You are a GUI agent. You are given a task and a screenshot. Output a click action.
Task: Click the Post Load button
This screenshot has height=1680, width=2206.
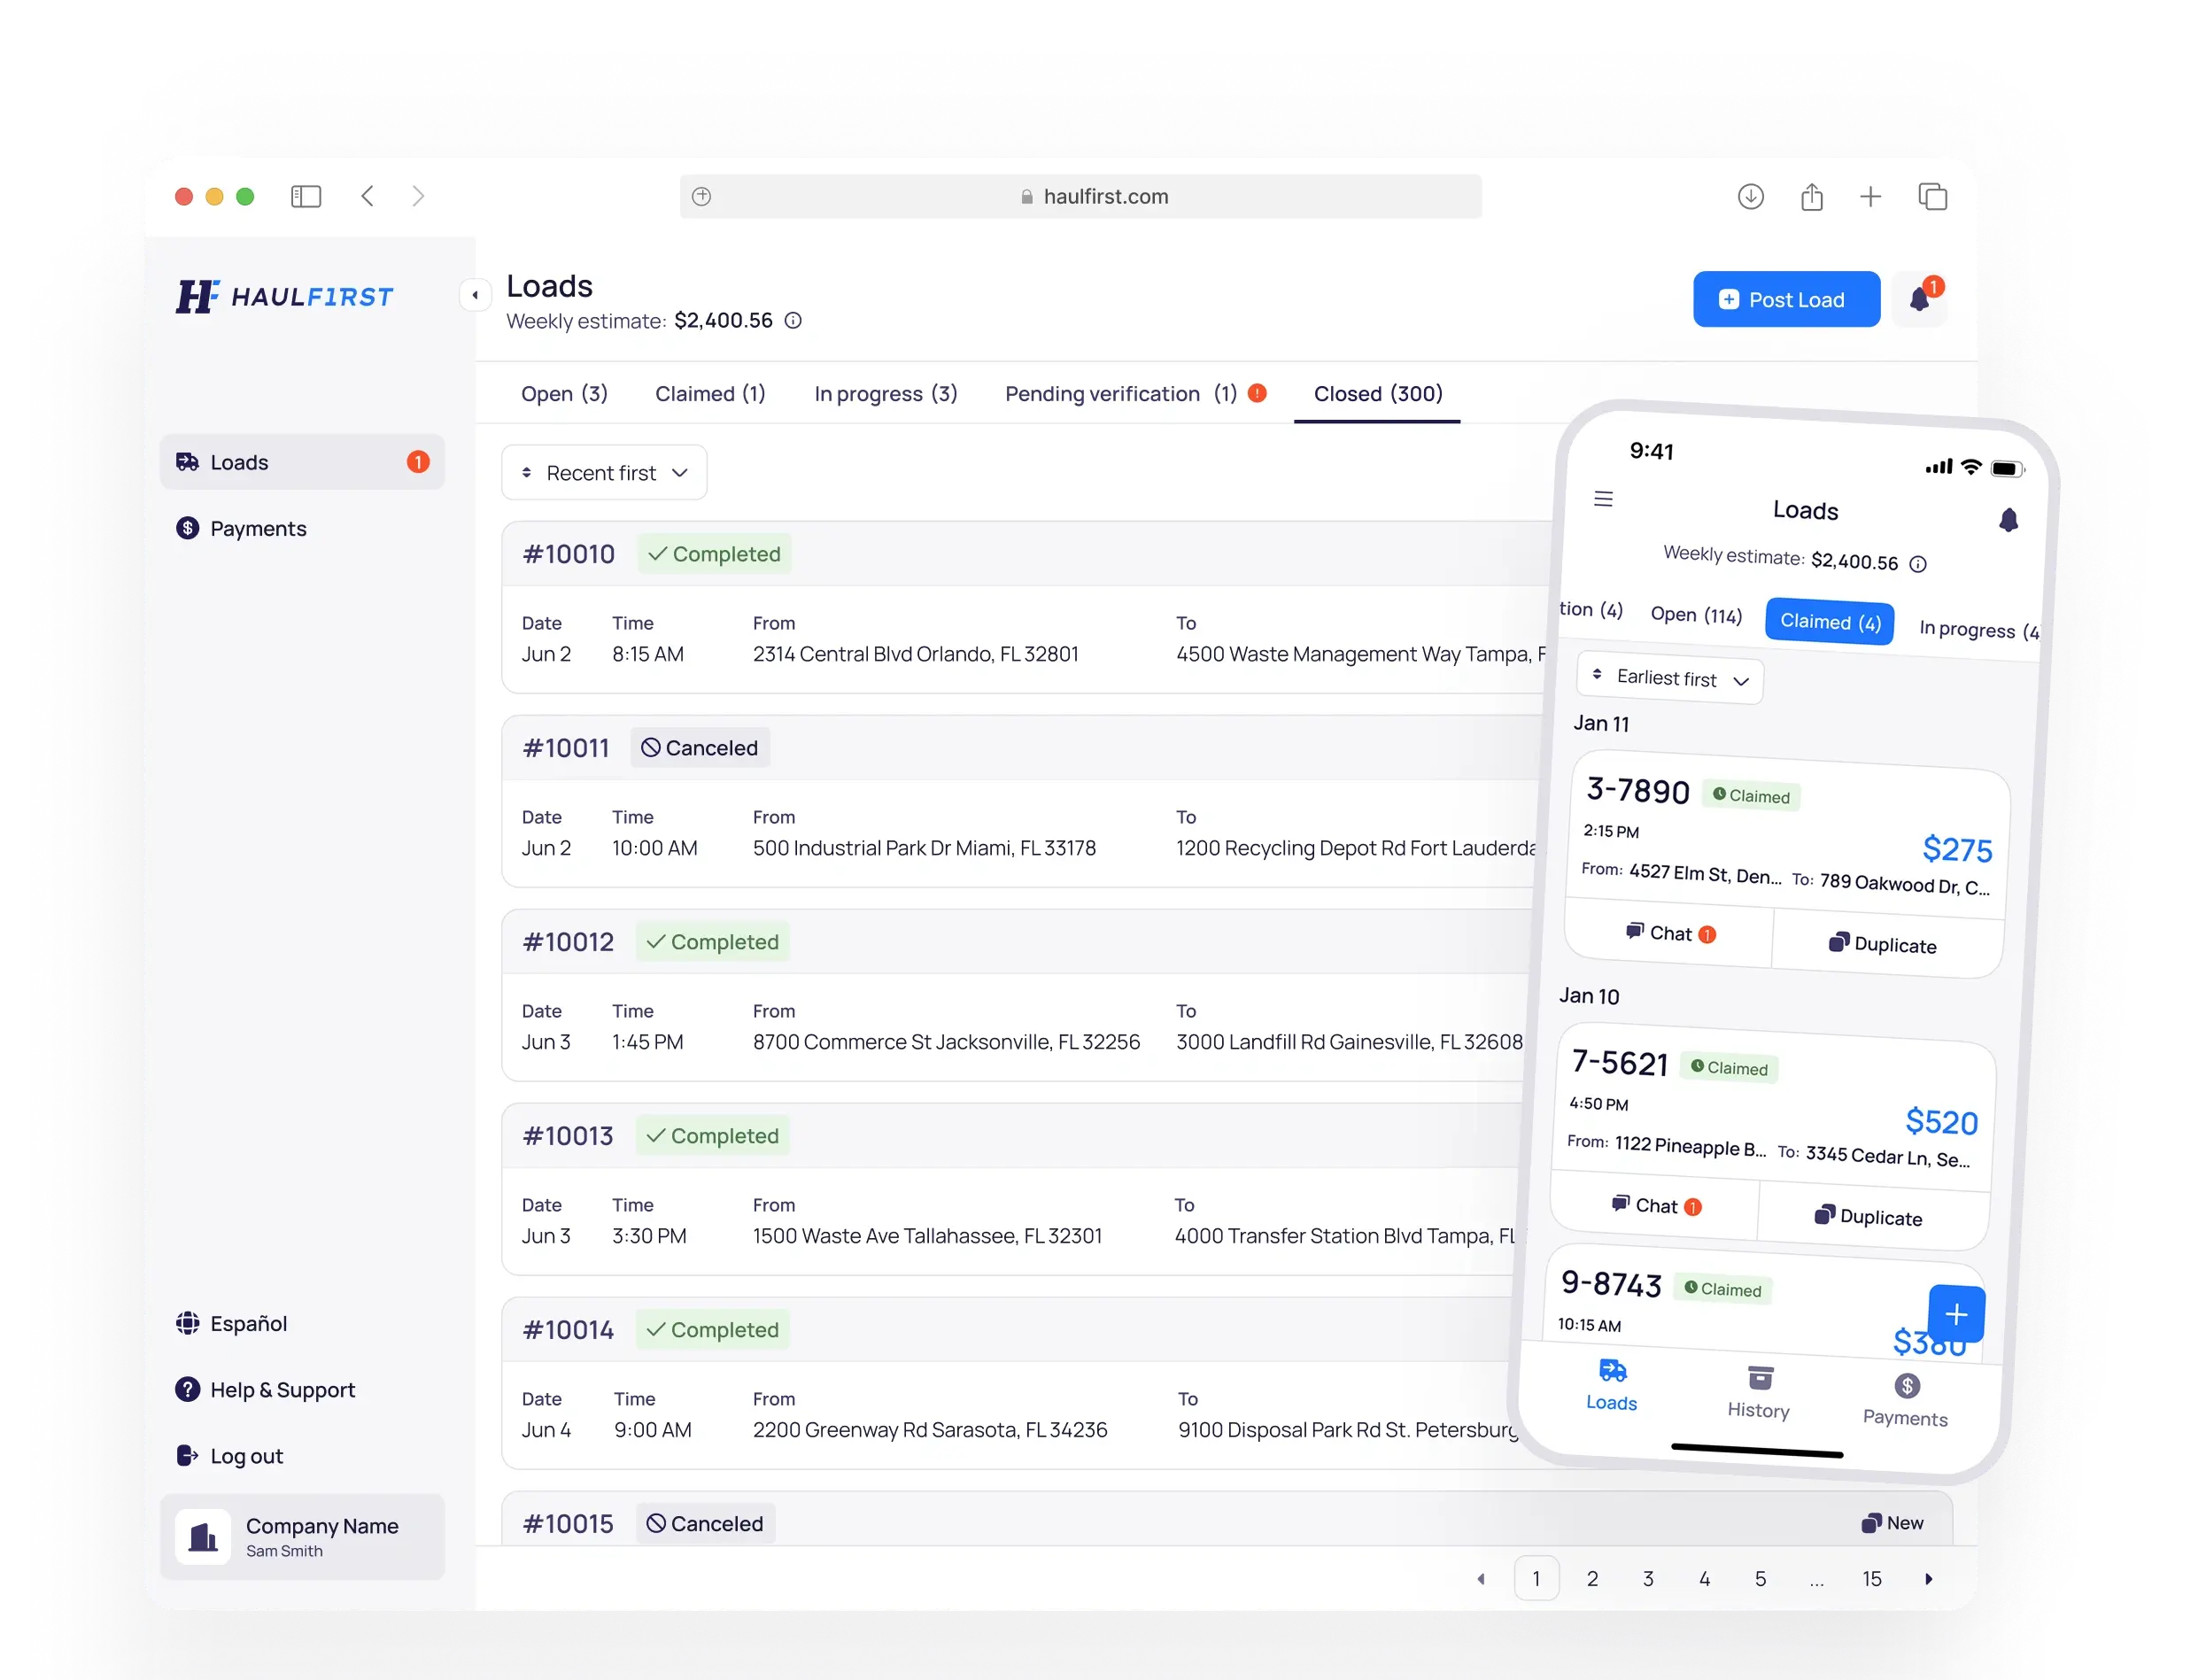click(x=1785, y=299)
